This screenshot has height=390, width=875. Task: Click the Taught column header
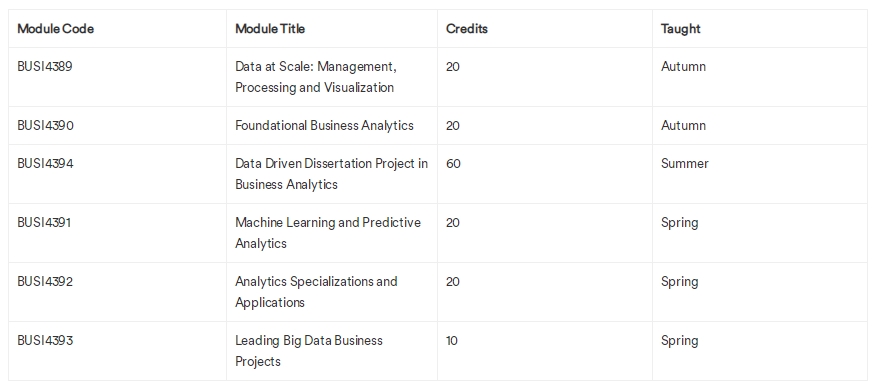(681, 28)
